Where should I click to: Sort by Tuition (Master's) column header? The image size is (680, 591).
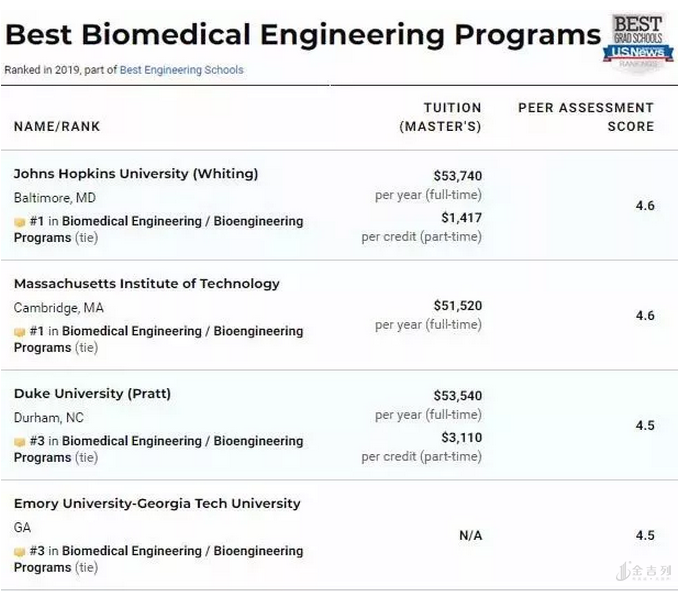click(x=441, y=117)
